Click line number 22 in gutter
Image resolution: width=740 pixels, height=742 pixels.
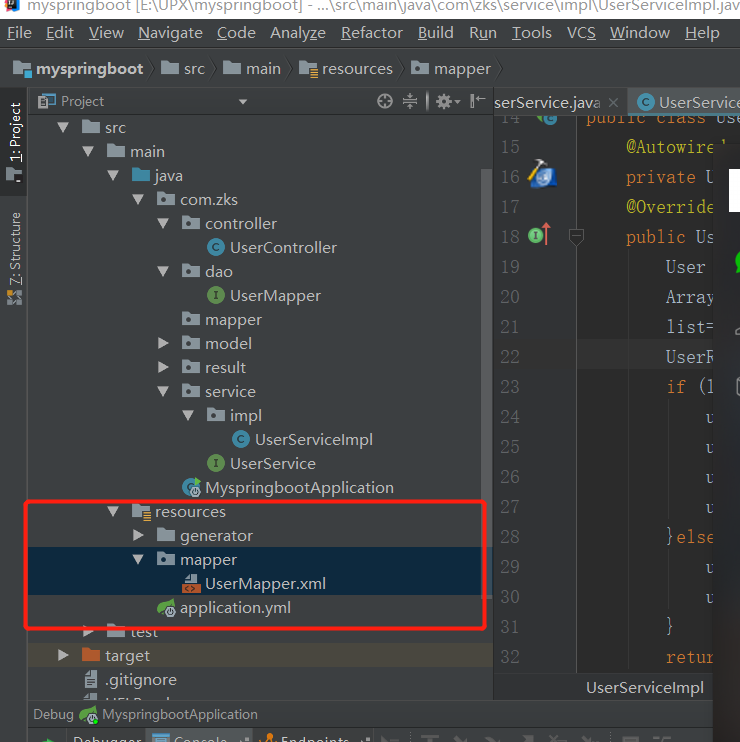(510, 357)
